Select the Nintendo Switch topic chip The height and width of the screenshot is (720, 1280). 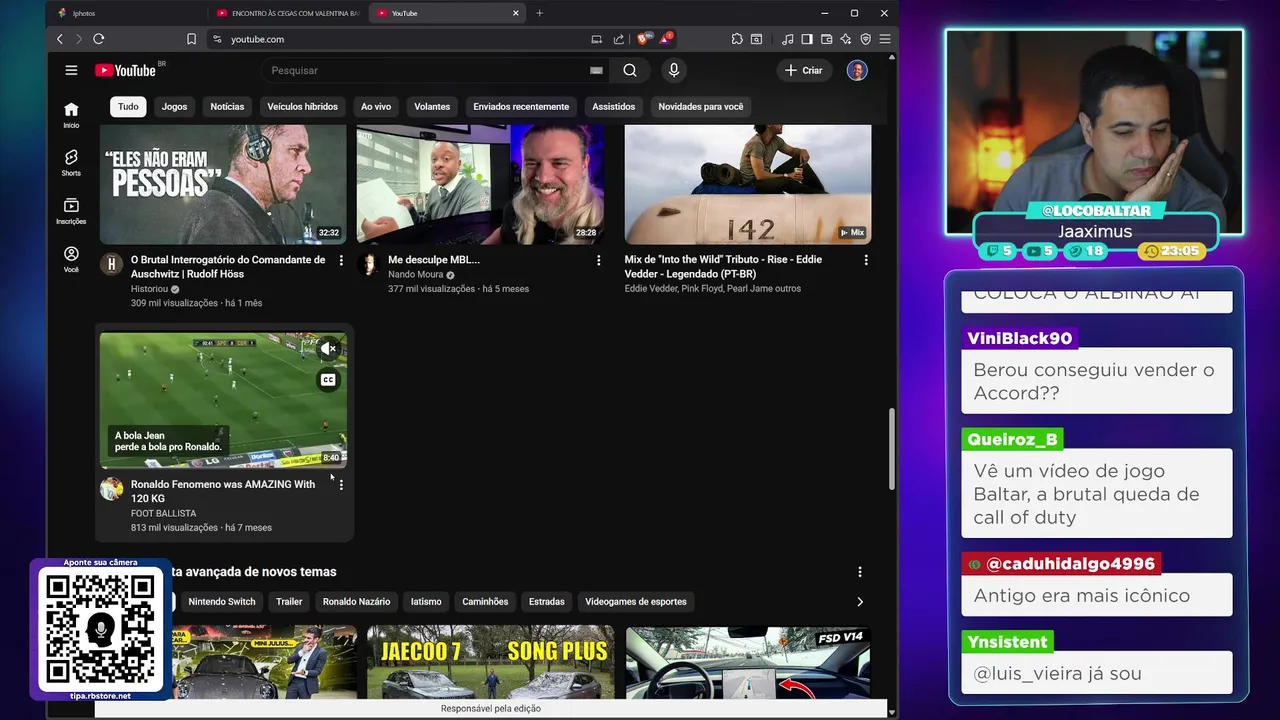tap(222, 602)
